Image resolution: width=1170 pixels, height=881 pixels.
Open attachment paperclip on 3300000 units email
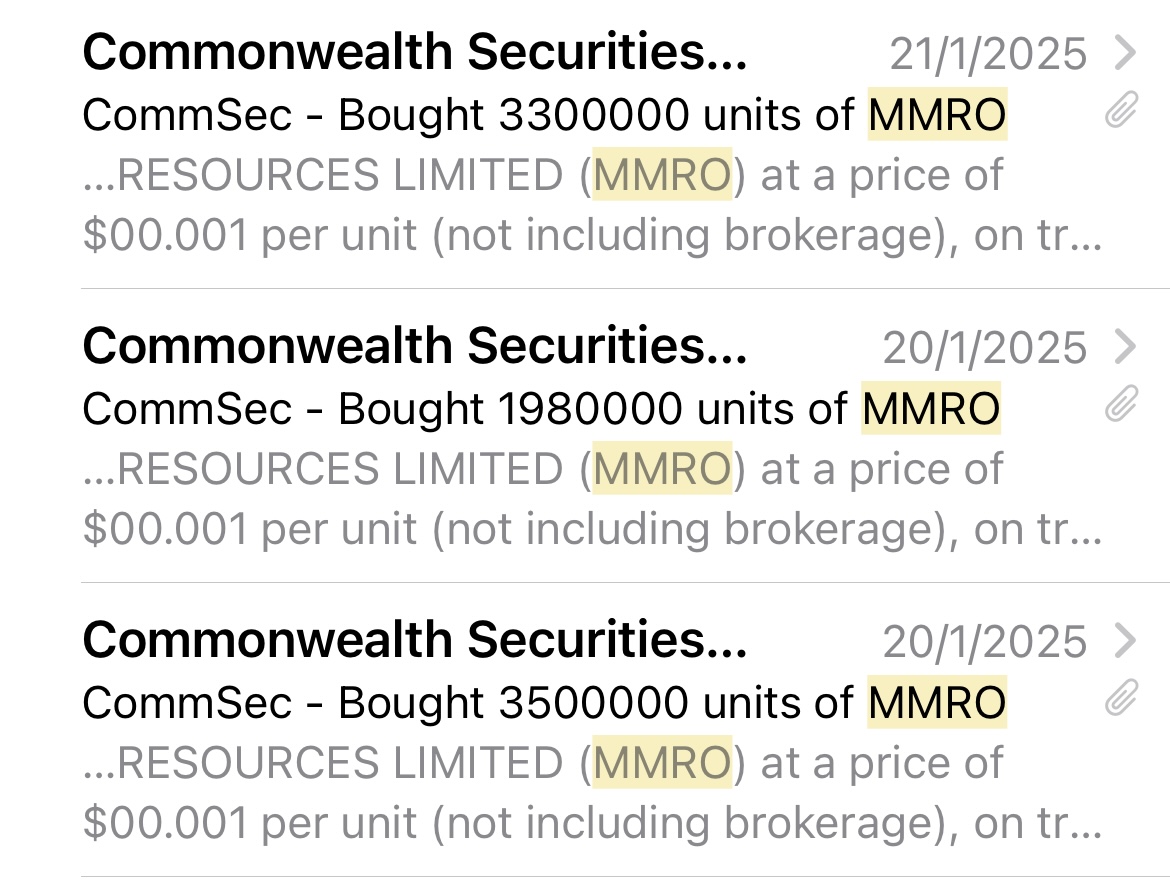tap(1121, 110)
